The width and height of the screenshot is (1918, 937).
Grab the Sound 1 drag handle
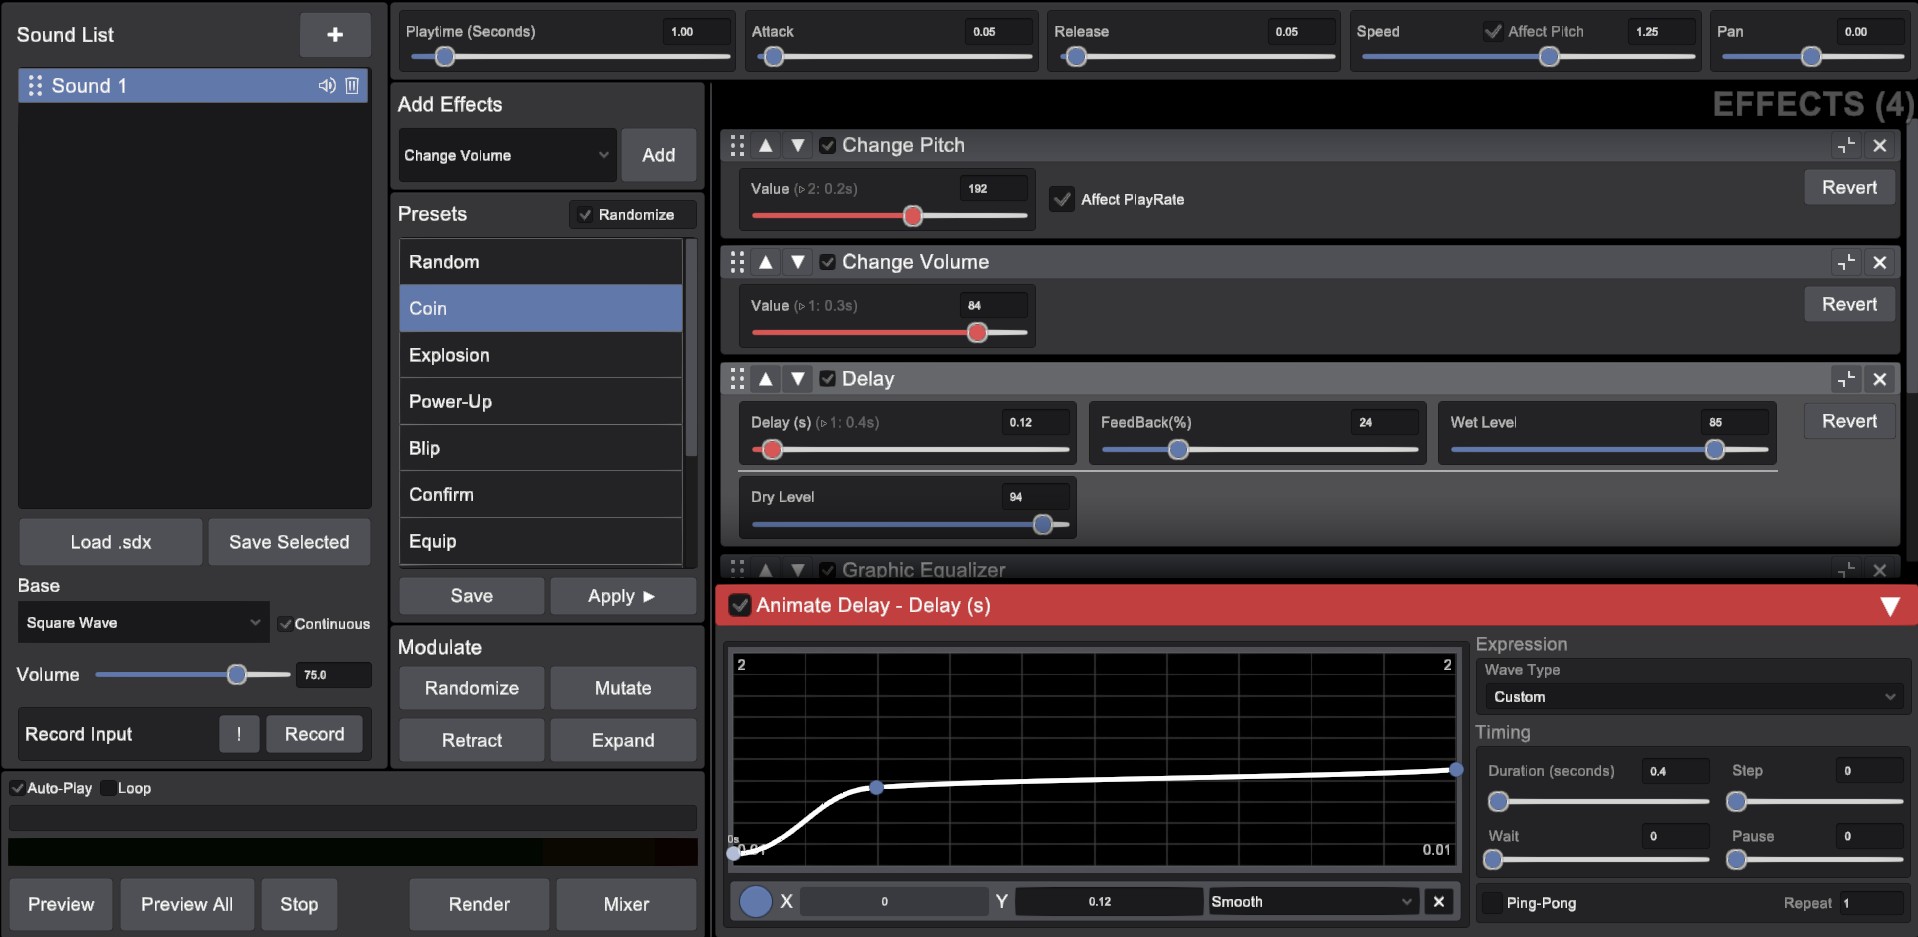(35, 86)
